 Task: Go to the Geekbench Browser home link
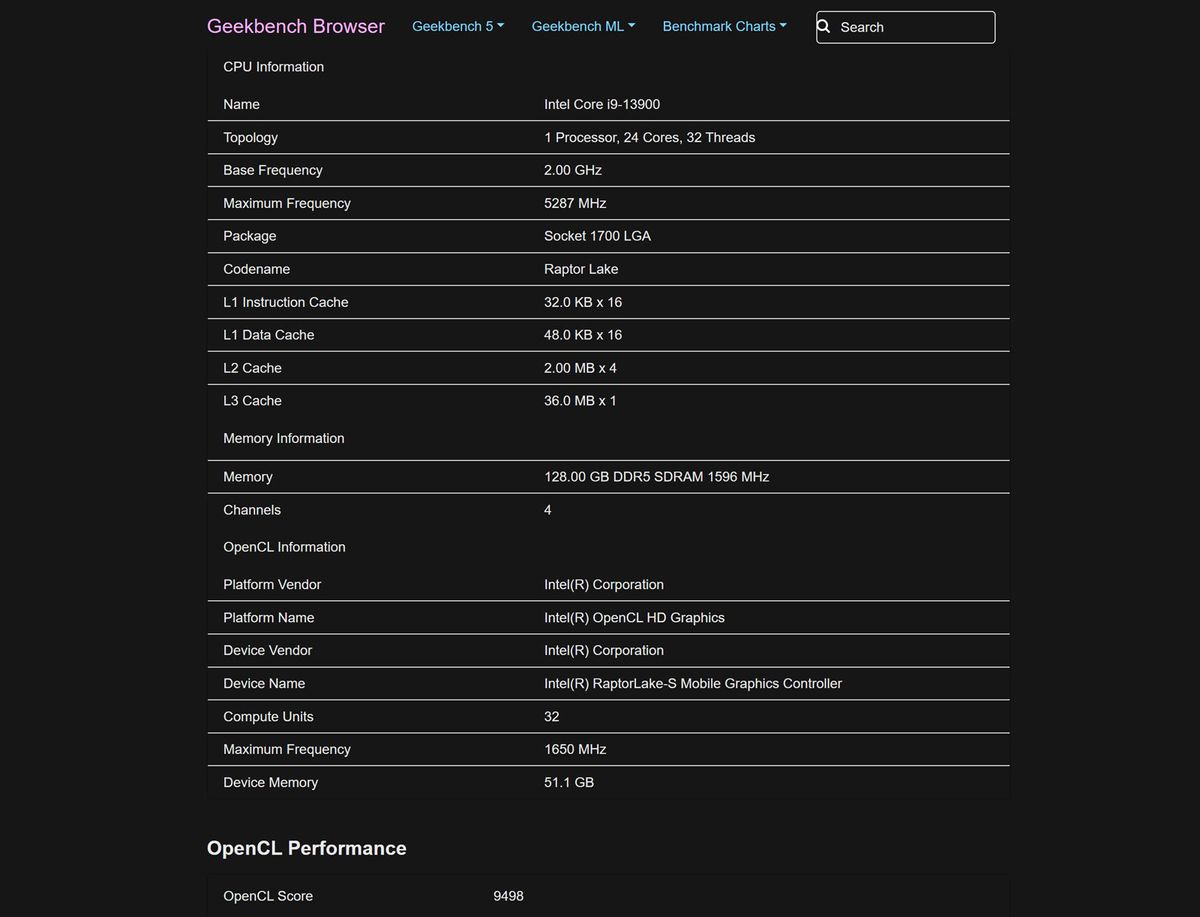295,26
